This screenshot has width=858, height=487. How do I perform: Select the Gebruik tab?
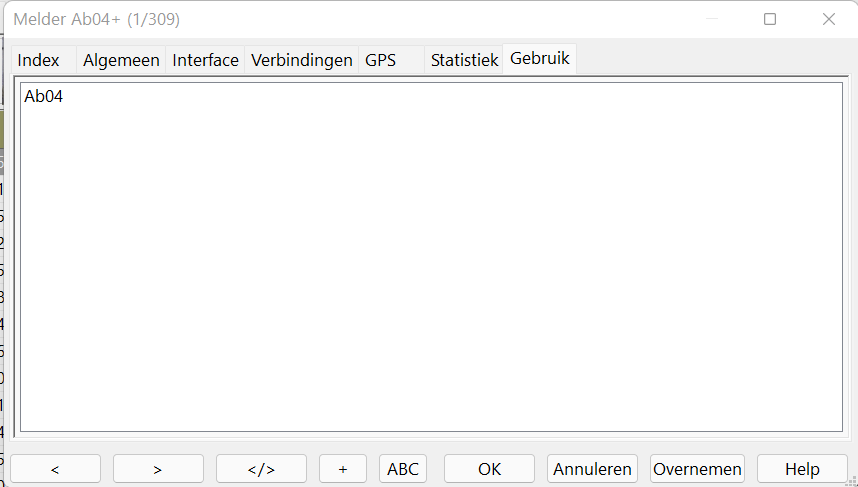tap(540, 58)
